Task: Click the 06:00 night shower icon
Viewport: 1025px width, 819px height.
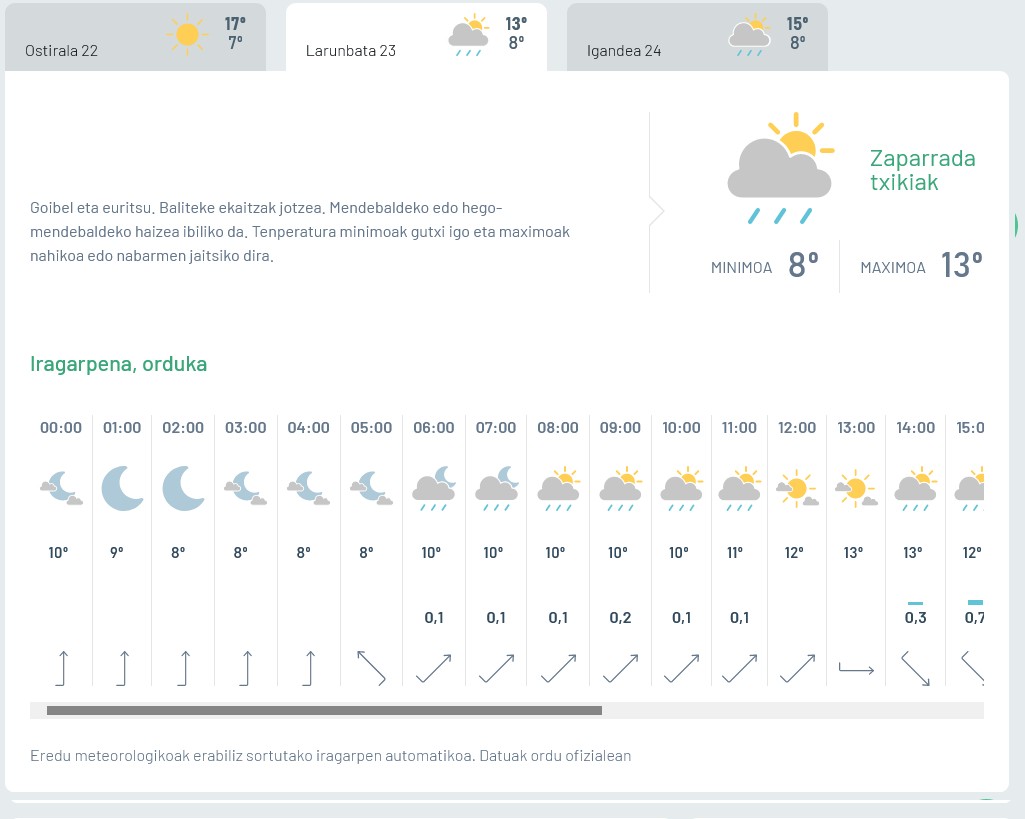Action: click(x=434, y=488)
